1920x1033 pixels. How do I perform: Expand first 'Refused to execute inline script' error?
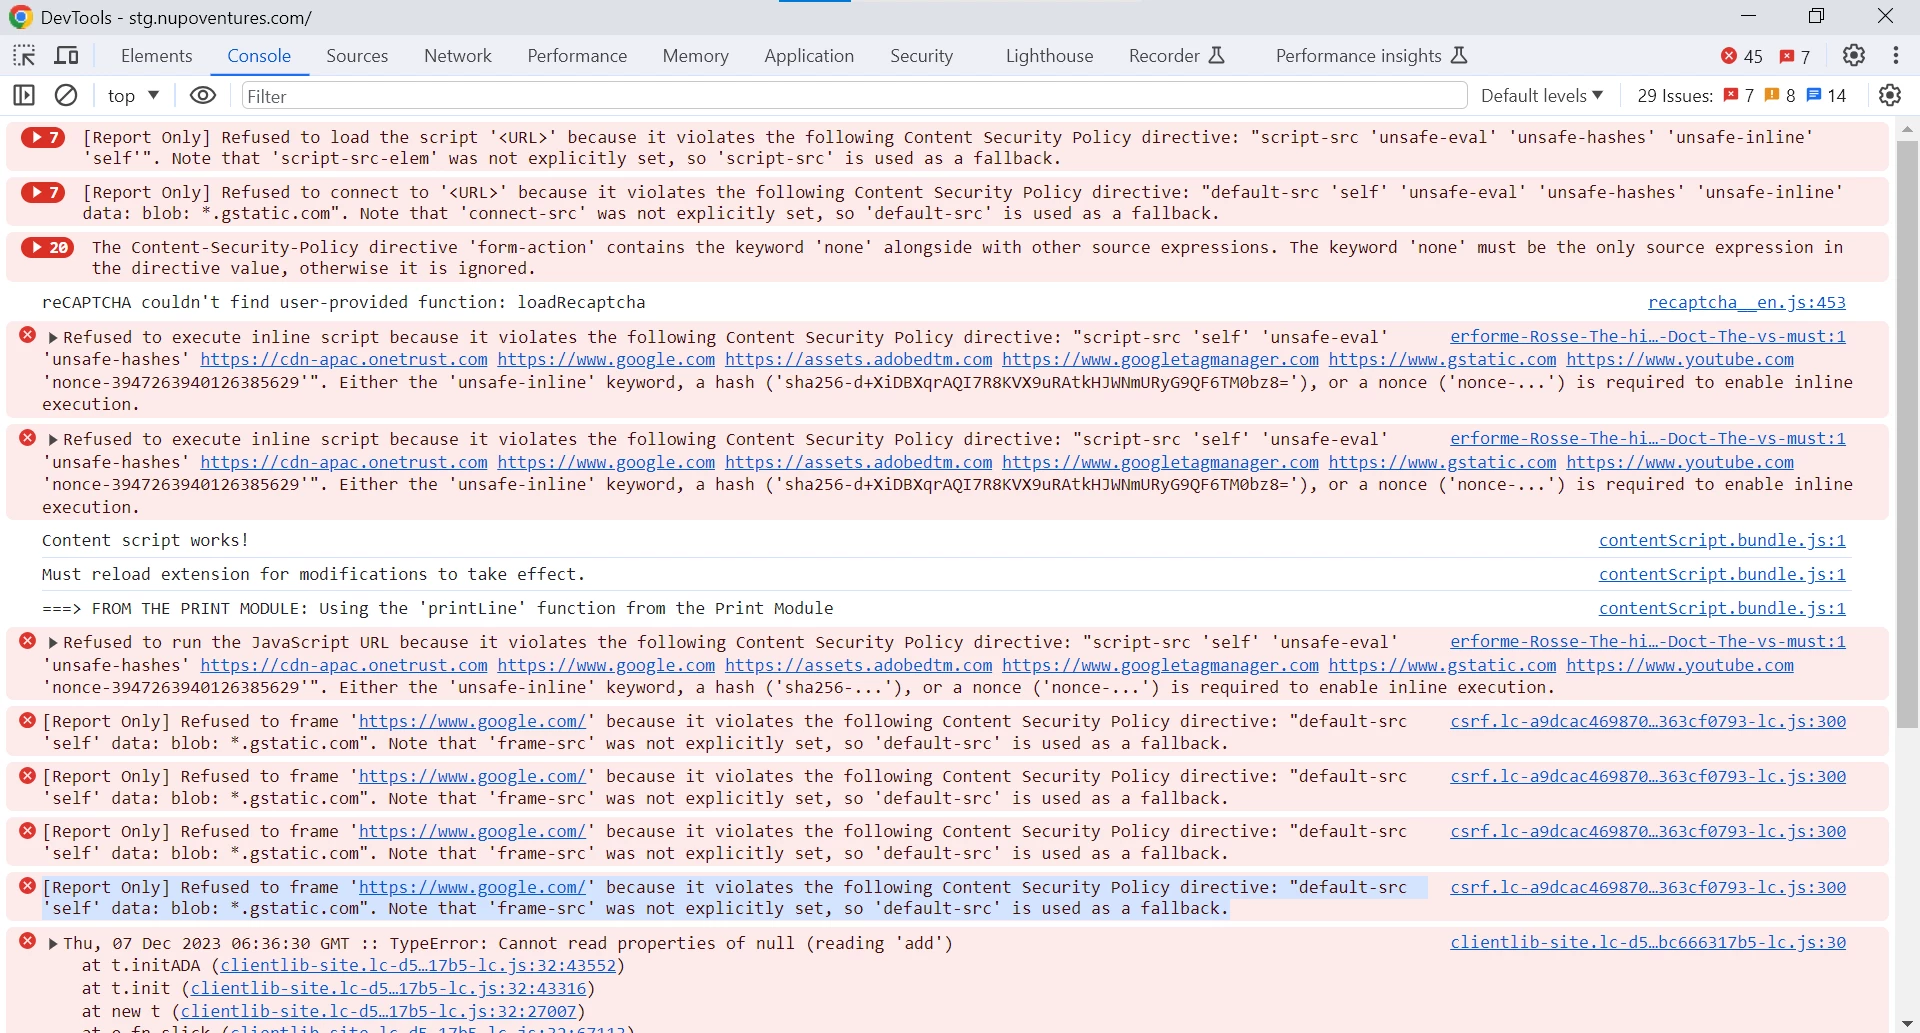point(53,338)
